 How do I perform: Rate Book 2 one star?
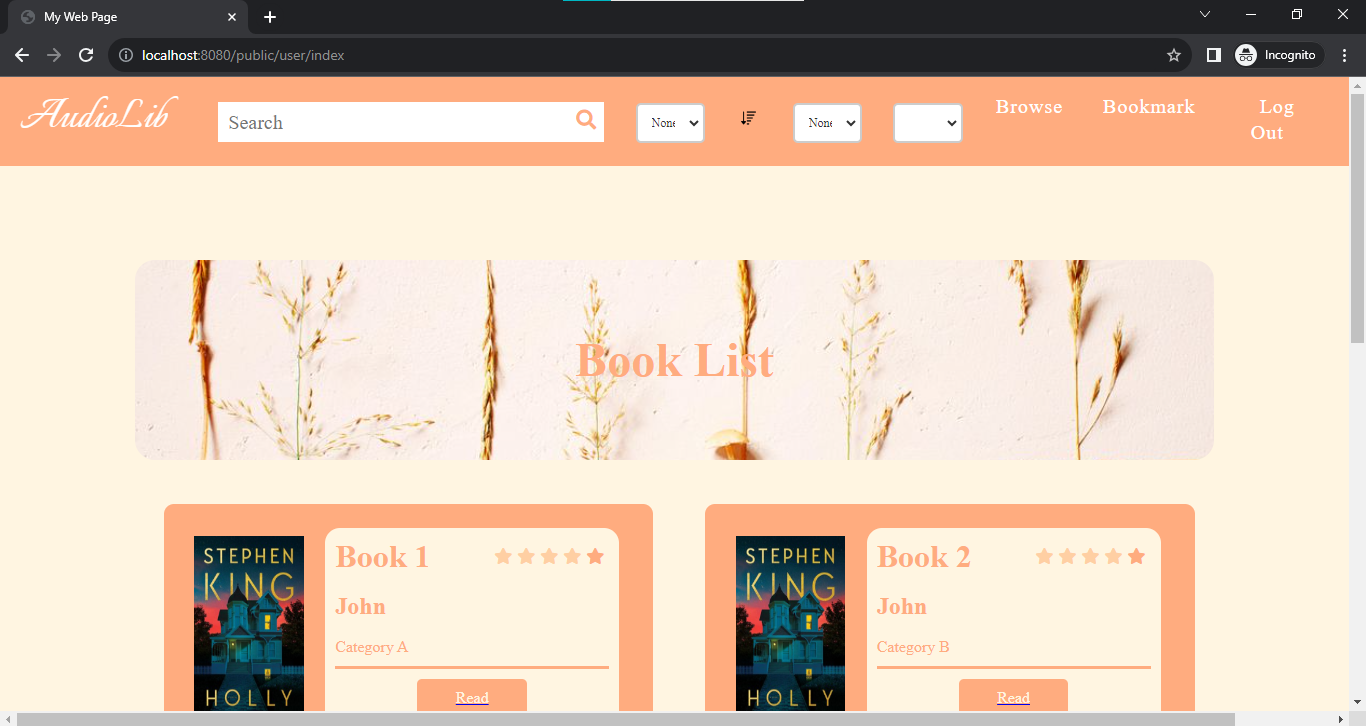coord(1044,556)
